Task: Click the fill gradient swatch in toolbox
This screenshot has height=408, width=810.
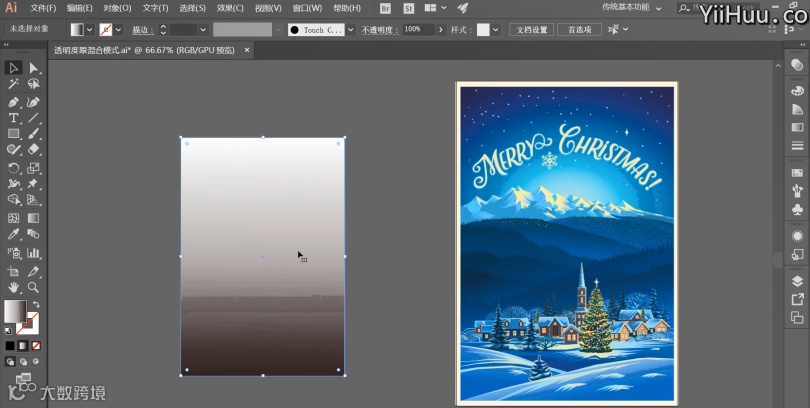Action: [15, 311]
